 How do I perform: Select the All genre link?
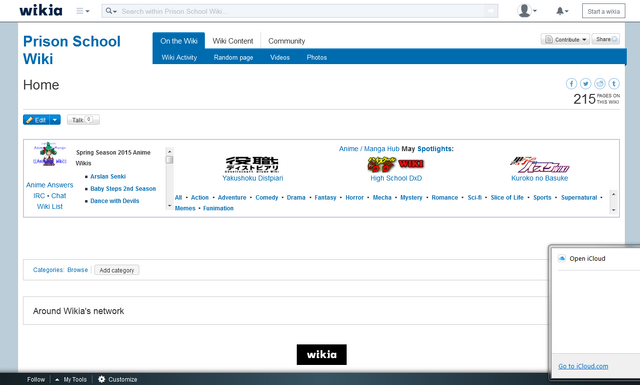(178, 198)
